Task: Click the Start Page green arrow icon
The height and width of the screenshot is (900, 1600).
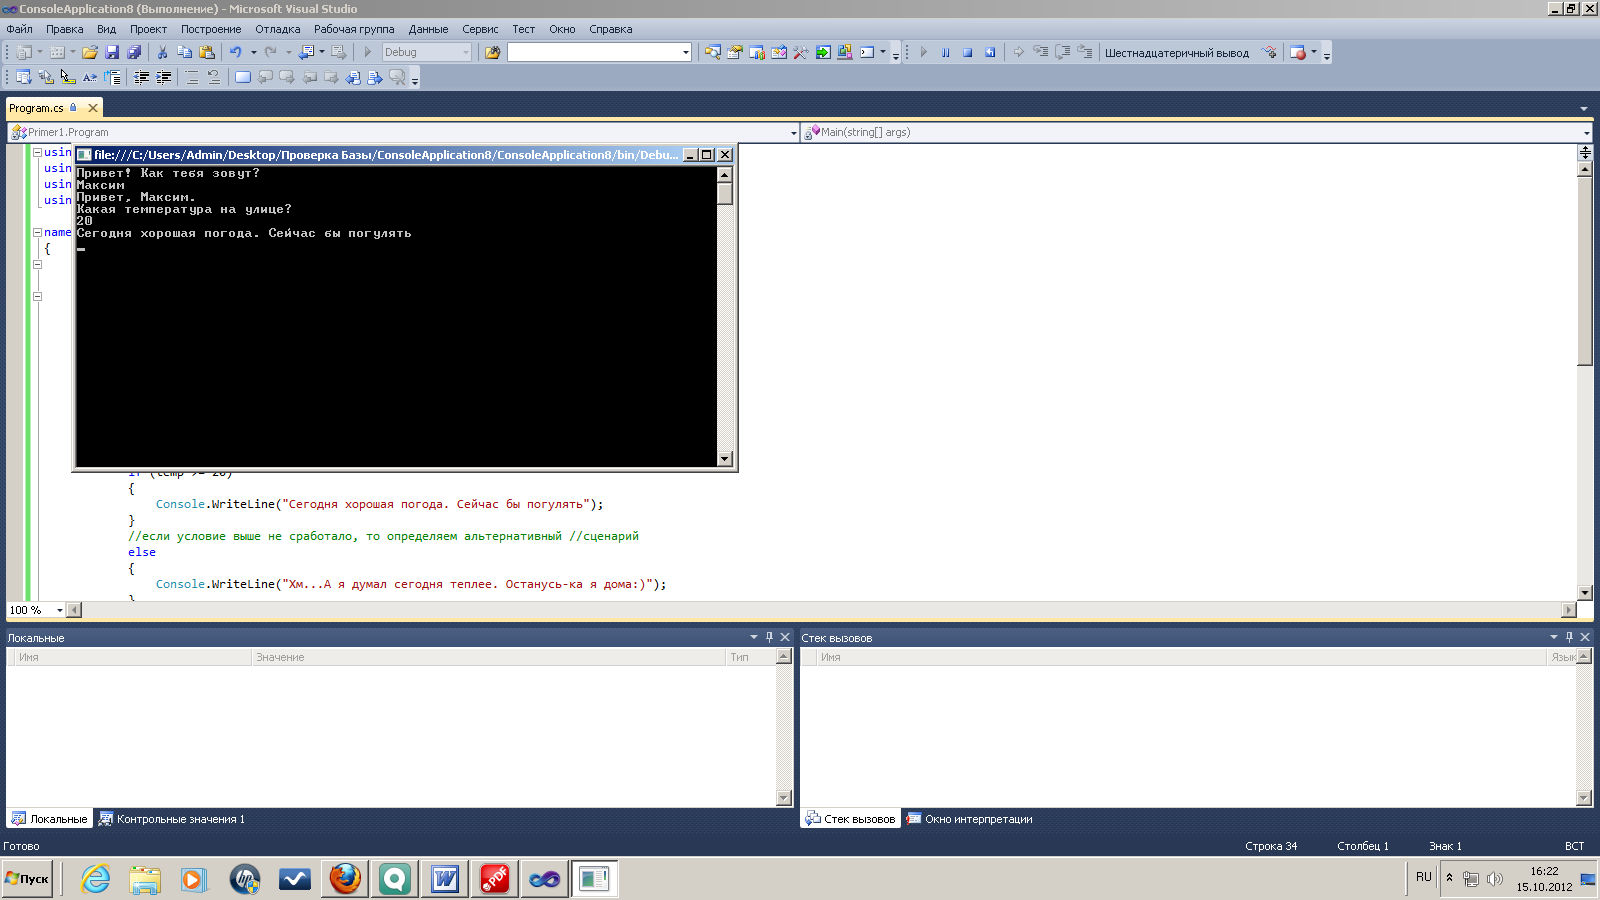Action: pyautogui.click(x=823, y=52)
